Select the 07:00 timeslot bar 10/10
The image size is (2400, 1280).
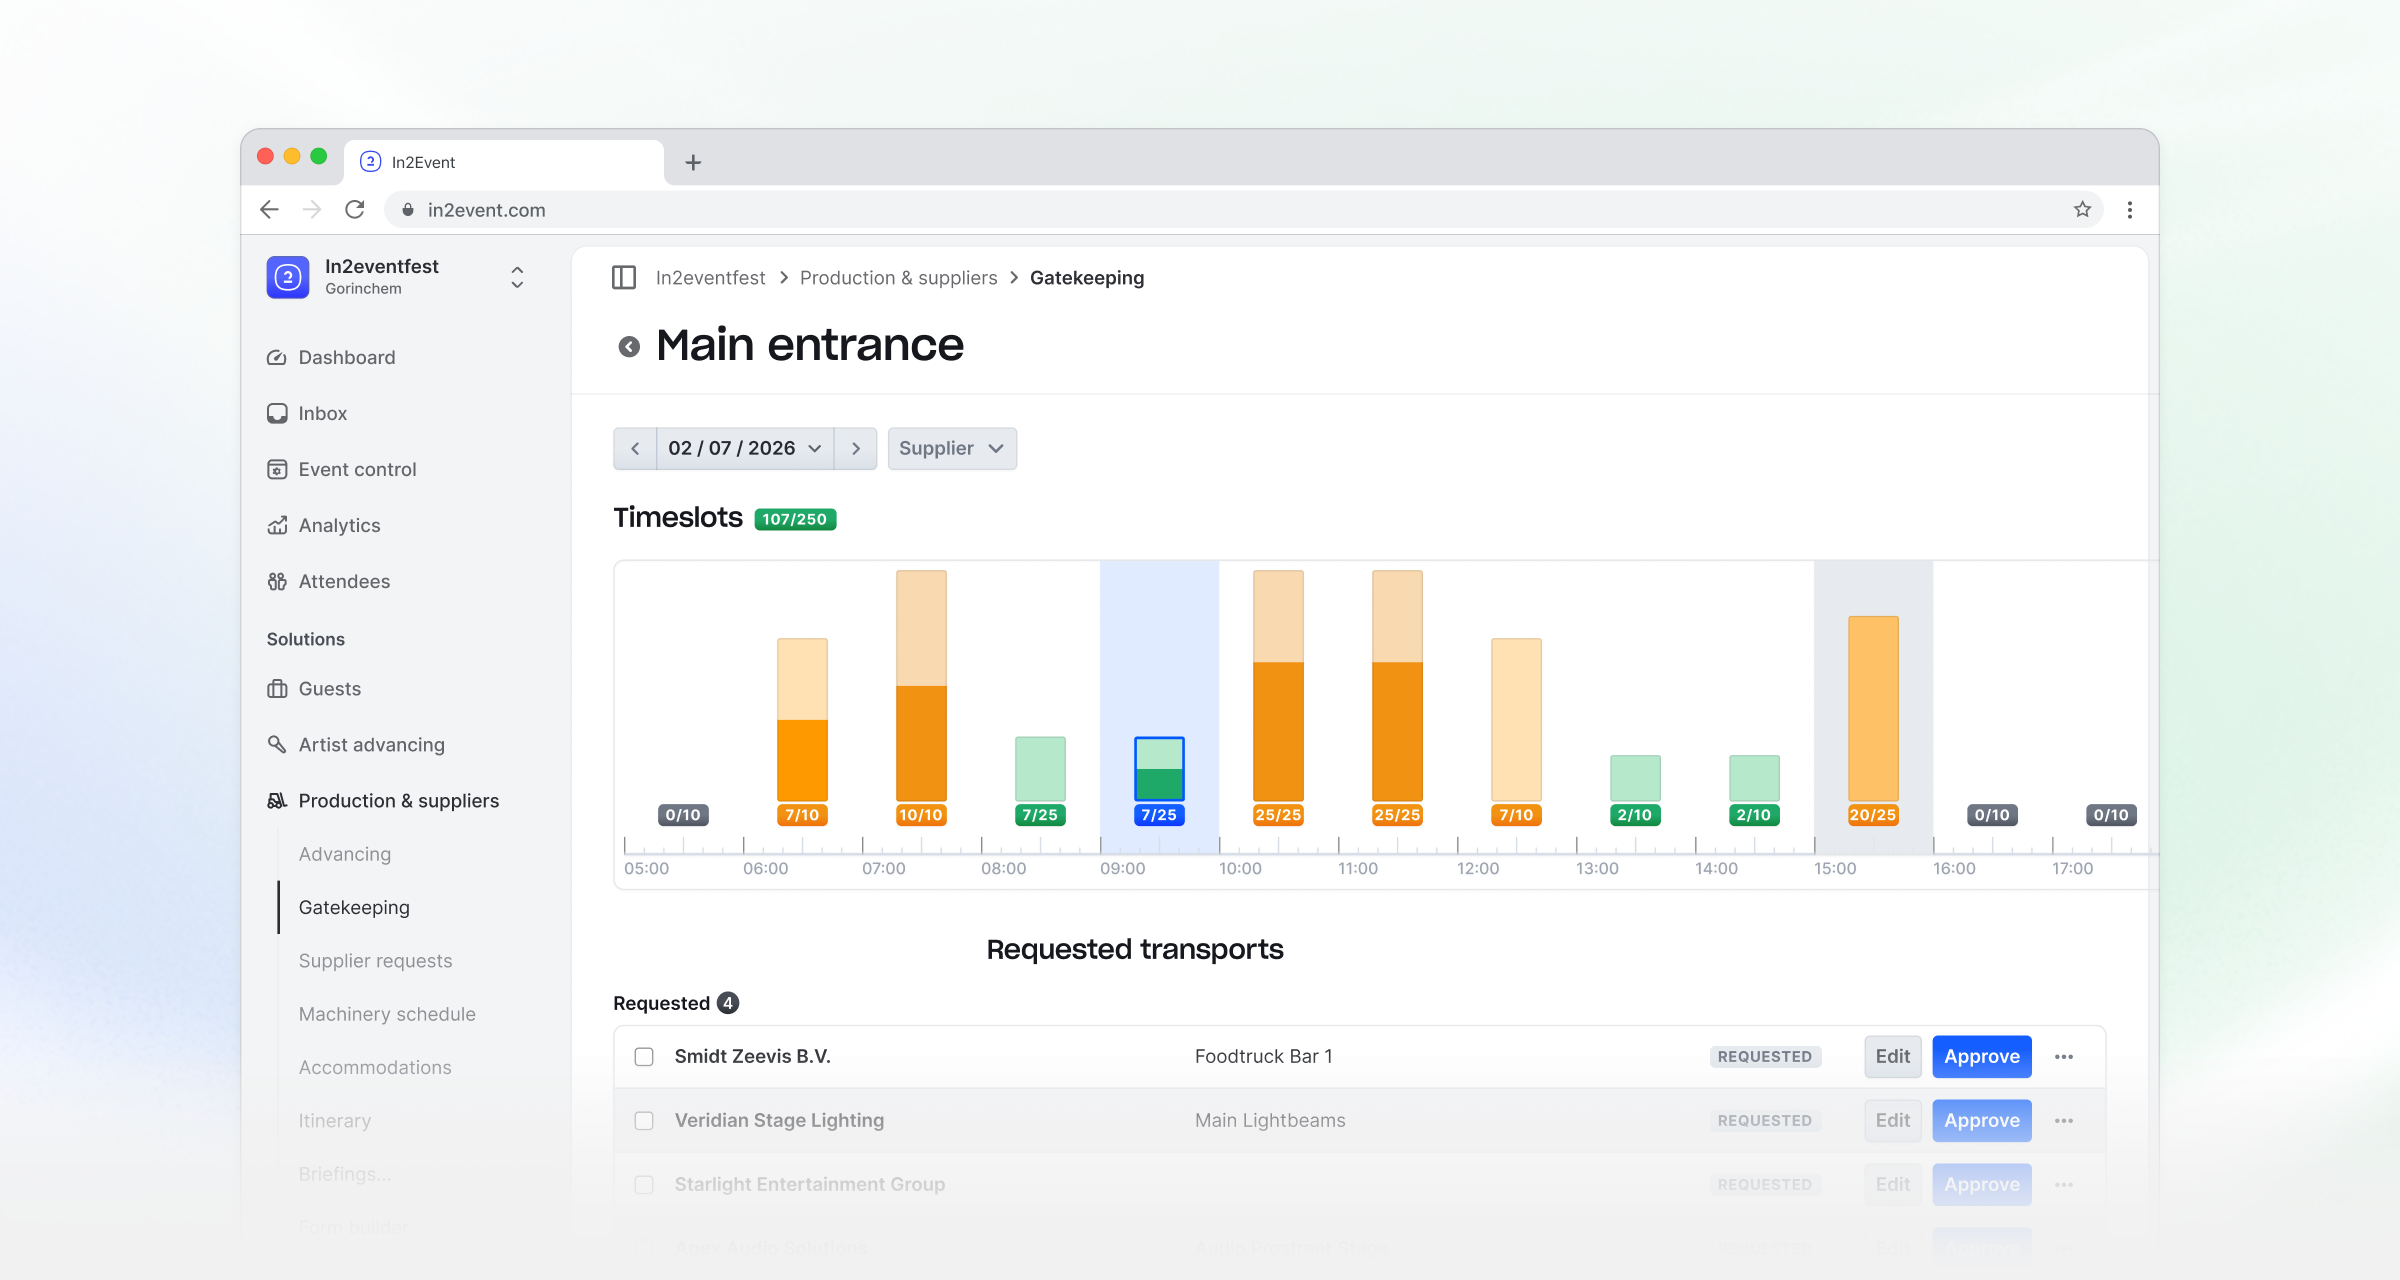click(921, 685)
